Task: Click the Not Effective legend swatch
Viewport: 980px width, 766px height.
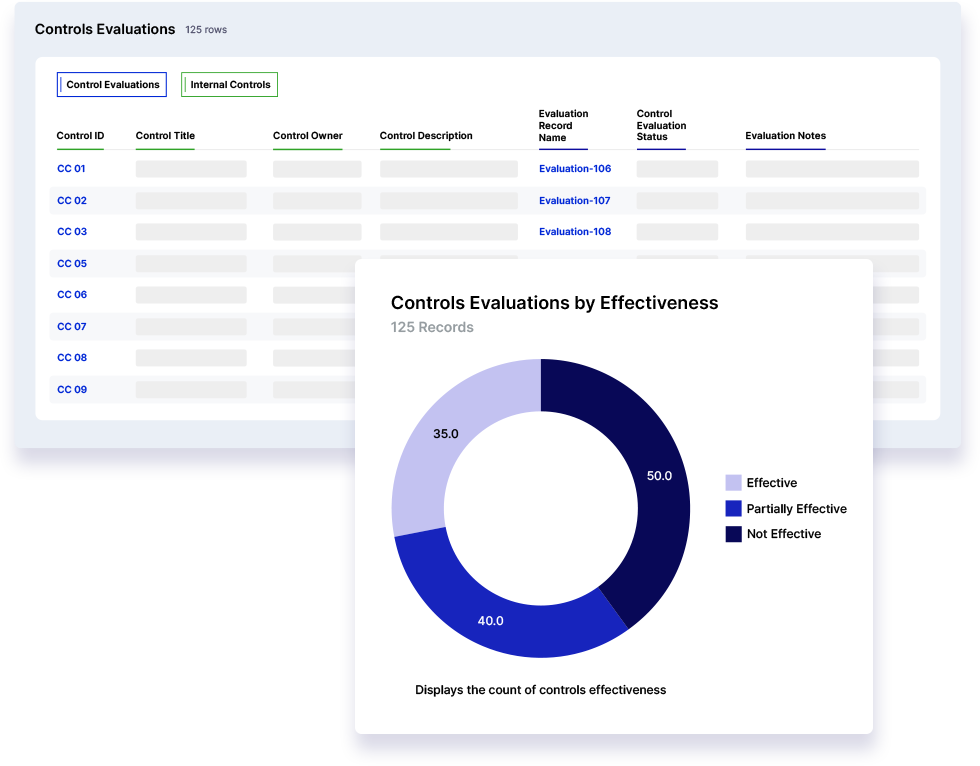Action: point(733,534)
